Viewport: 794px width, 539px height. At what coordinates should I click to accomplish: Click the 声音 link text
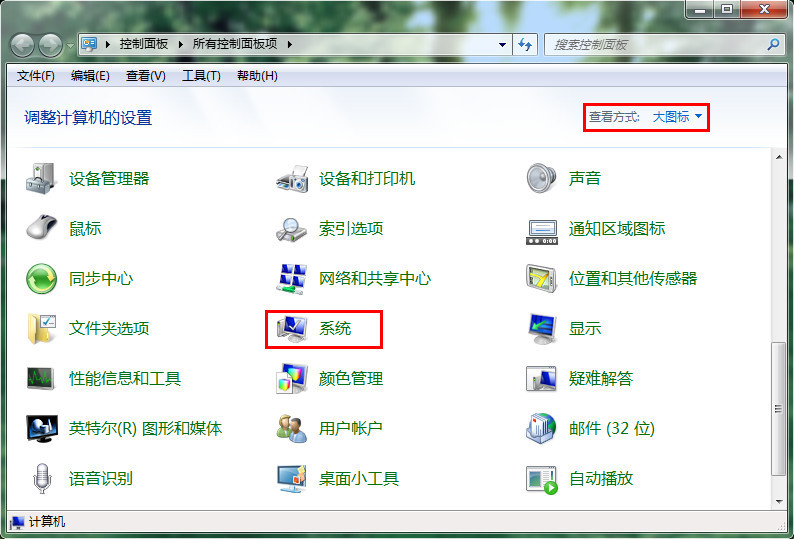tap(584, 178)
